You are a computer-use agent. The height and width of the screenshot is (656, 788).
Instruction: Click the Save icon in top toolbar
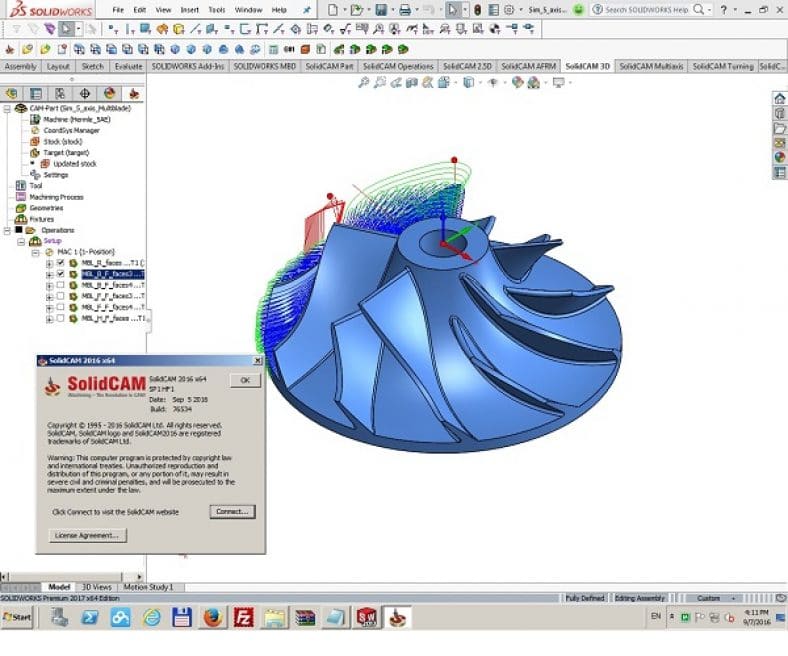(x=380, y=9)
